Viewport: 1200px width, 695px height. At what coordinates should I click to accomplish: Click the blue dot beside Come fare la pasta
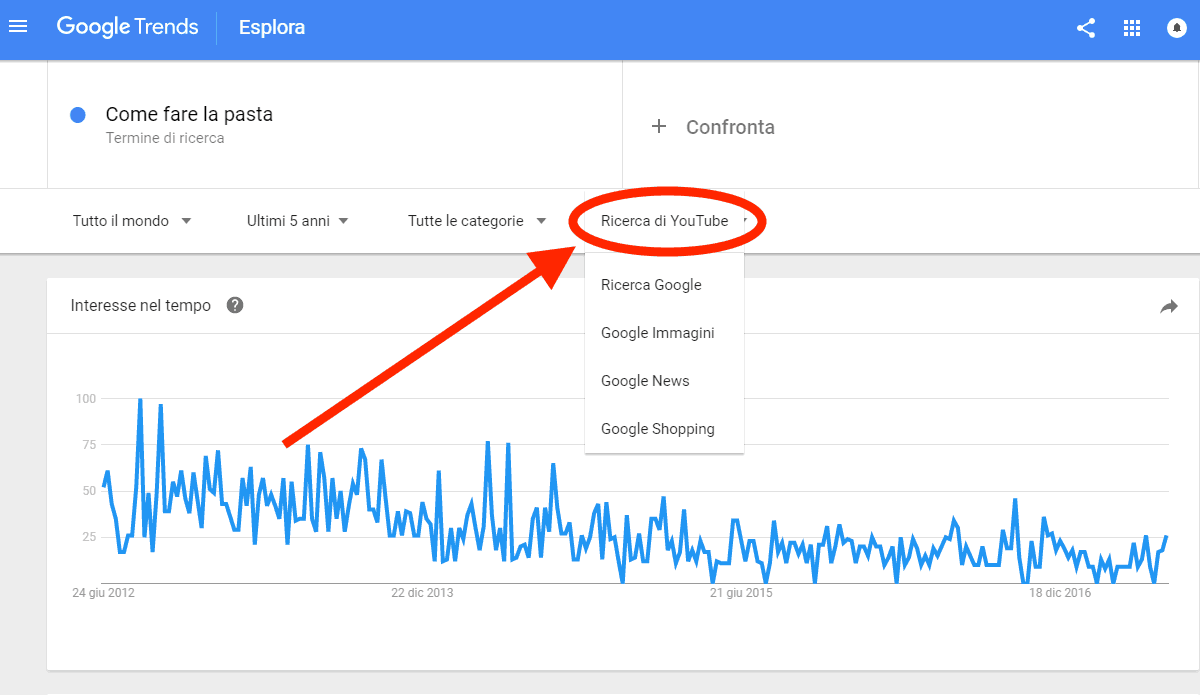pos(77,115)
